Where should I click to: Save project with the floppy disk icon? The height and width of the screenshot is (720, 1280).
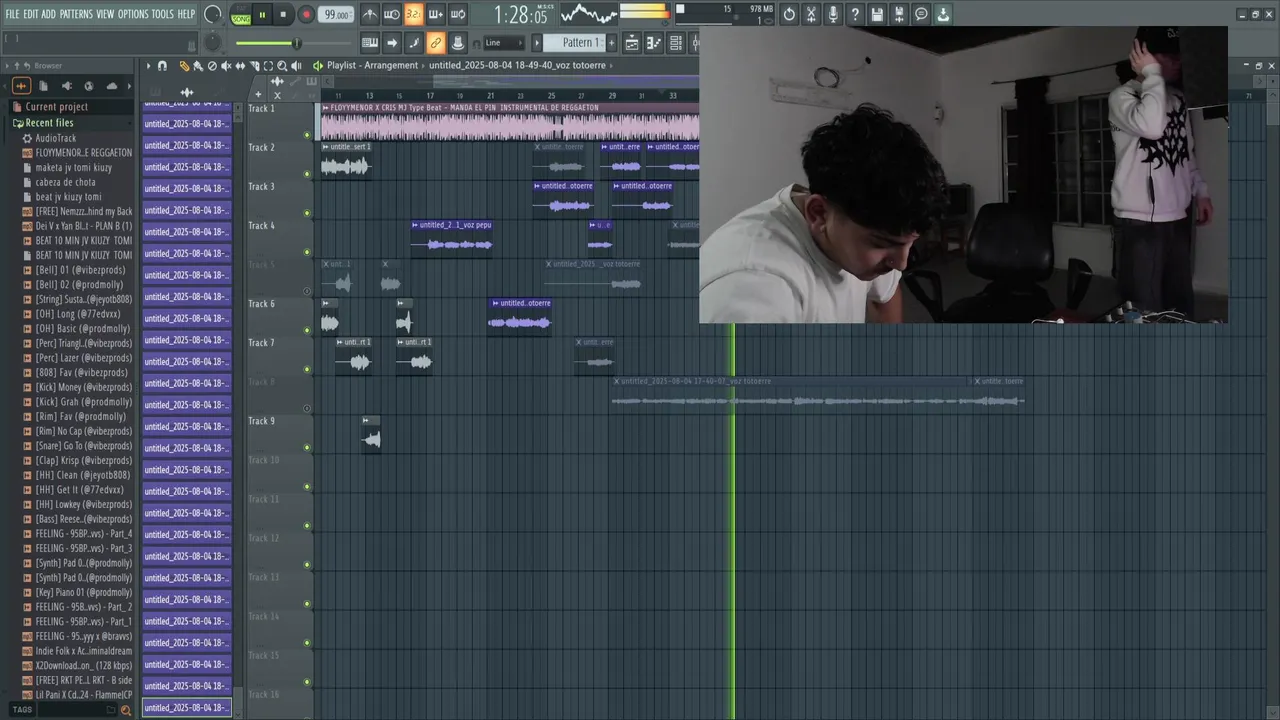877,14
